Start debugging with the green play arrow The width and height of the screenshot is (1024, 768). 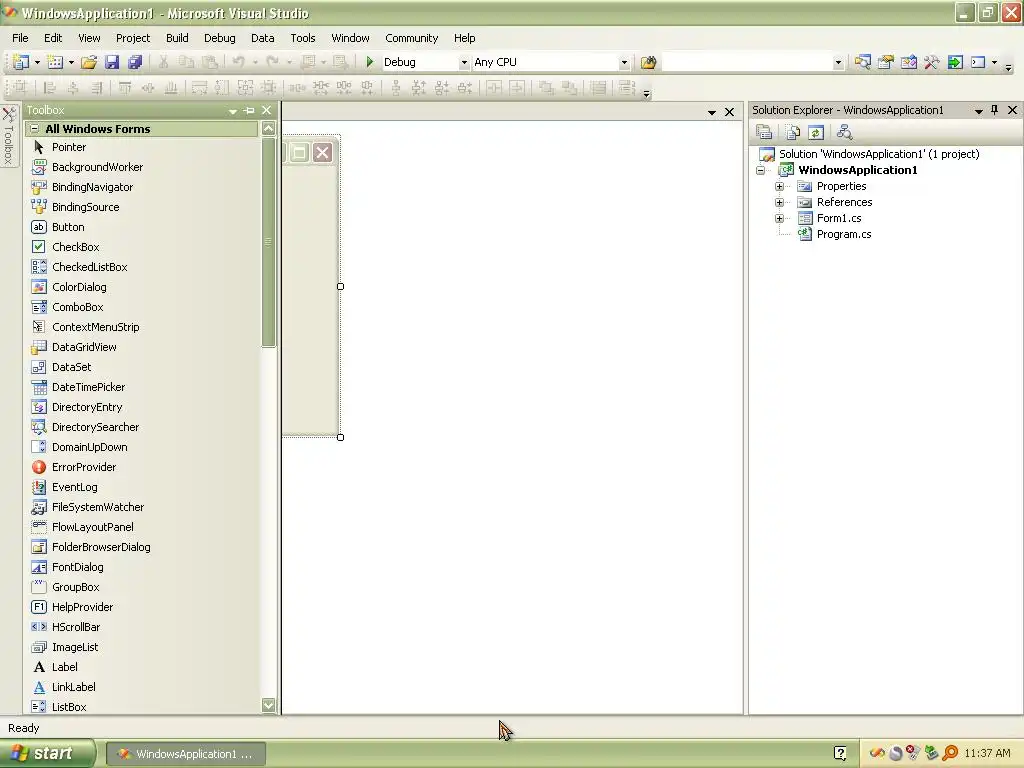(370, 62)
